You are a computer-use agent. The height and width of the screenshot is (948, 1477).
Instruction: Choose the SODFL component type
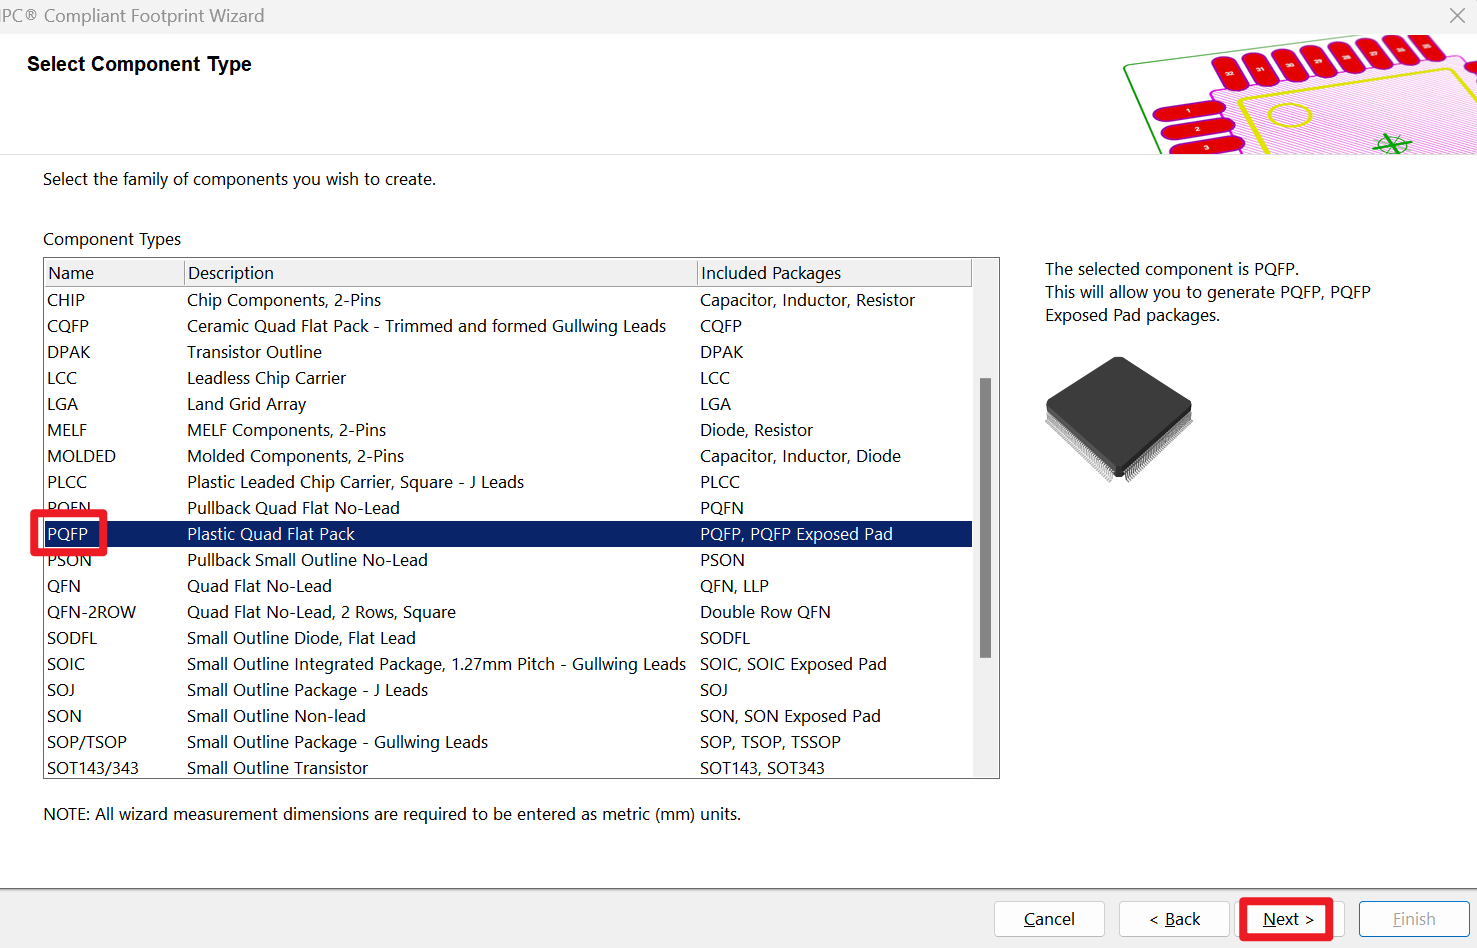508,638
